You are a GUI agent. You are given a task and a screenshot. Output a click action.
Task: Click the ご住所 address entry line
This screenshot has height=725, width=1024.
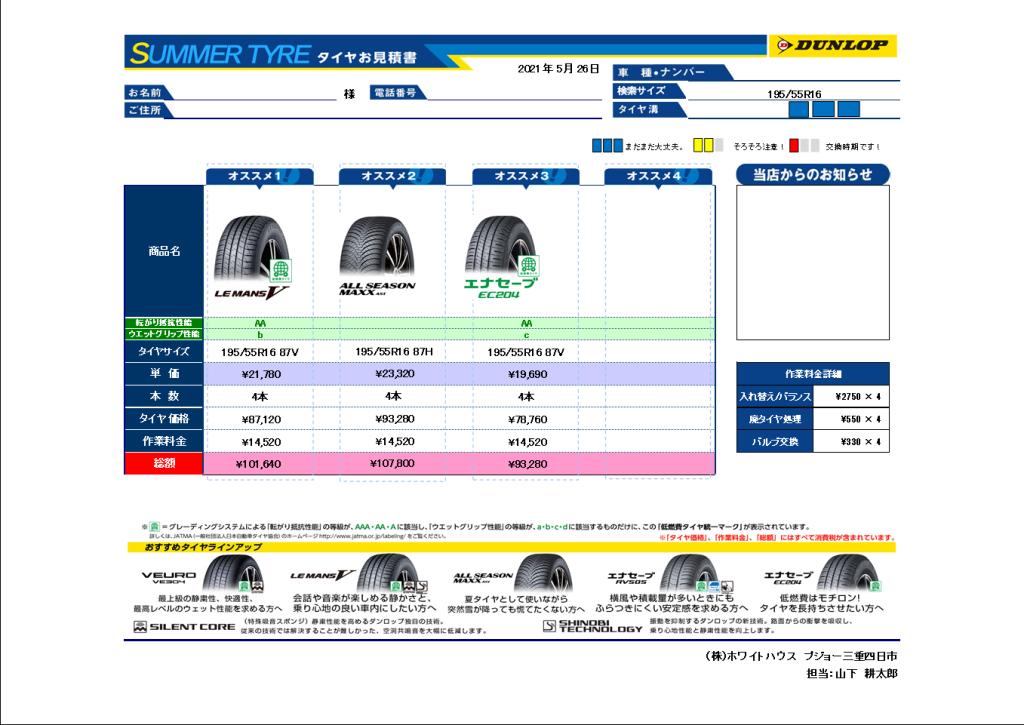point(387,110)
